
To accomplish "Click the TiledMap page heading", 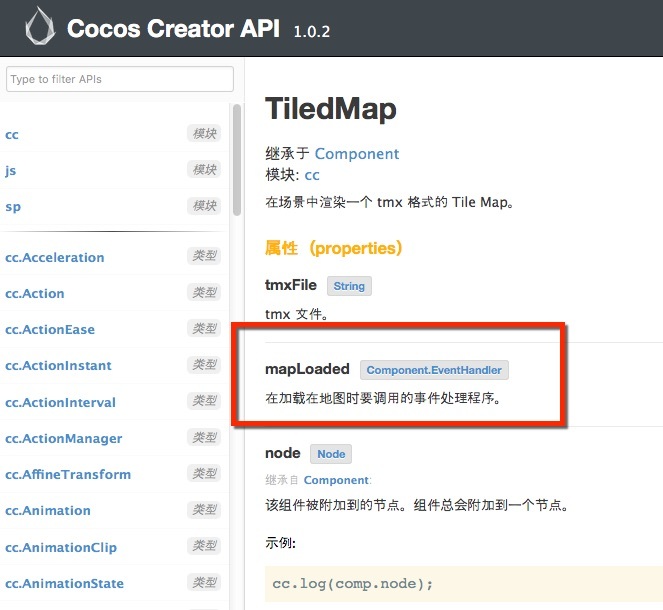I will point(331,109).
